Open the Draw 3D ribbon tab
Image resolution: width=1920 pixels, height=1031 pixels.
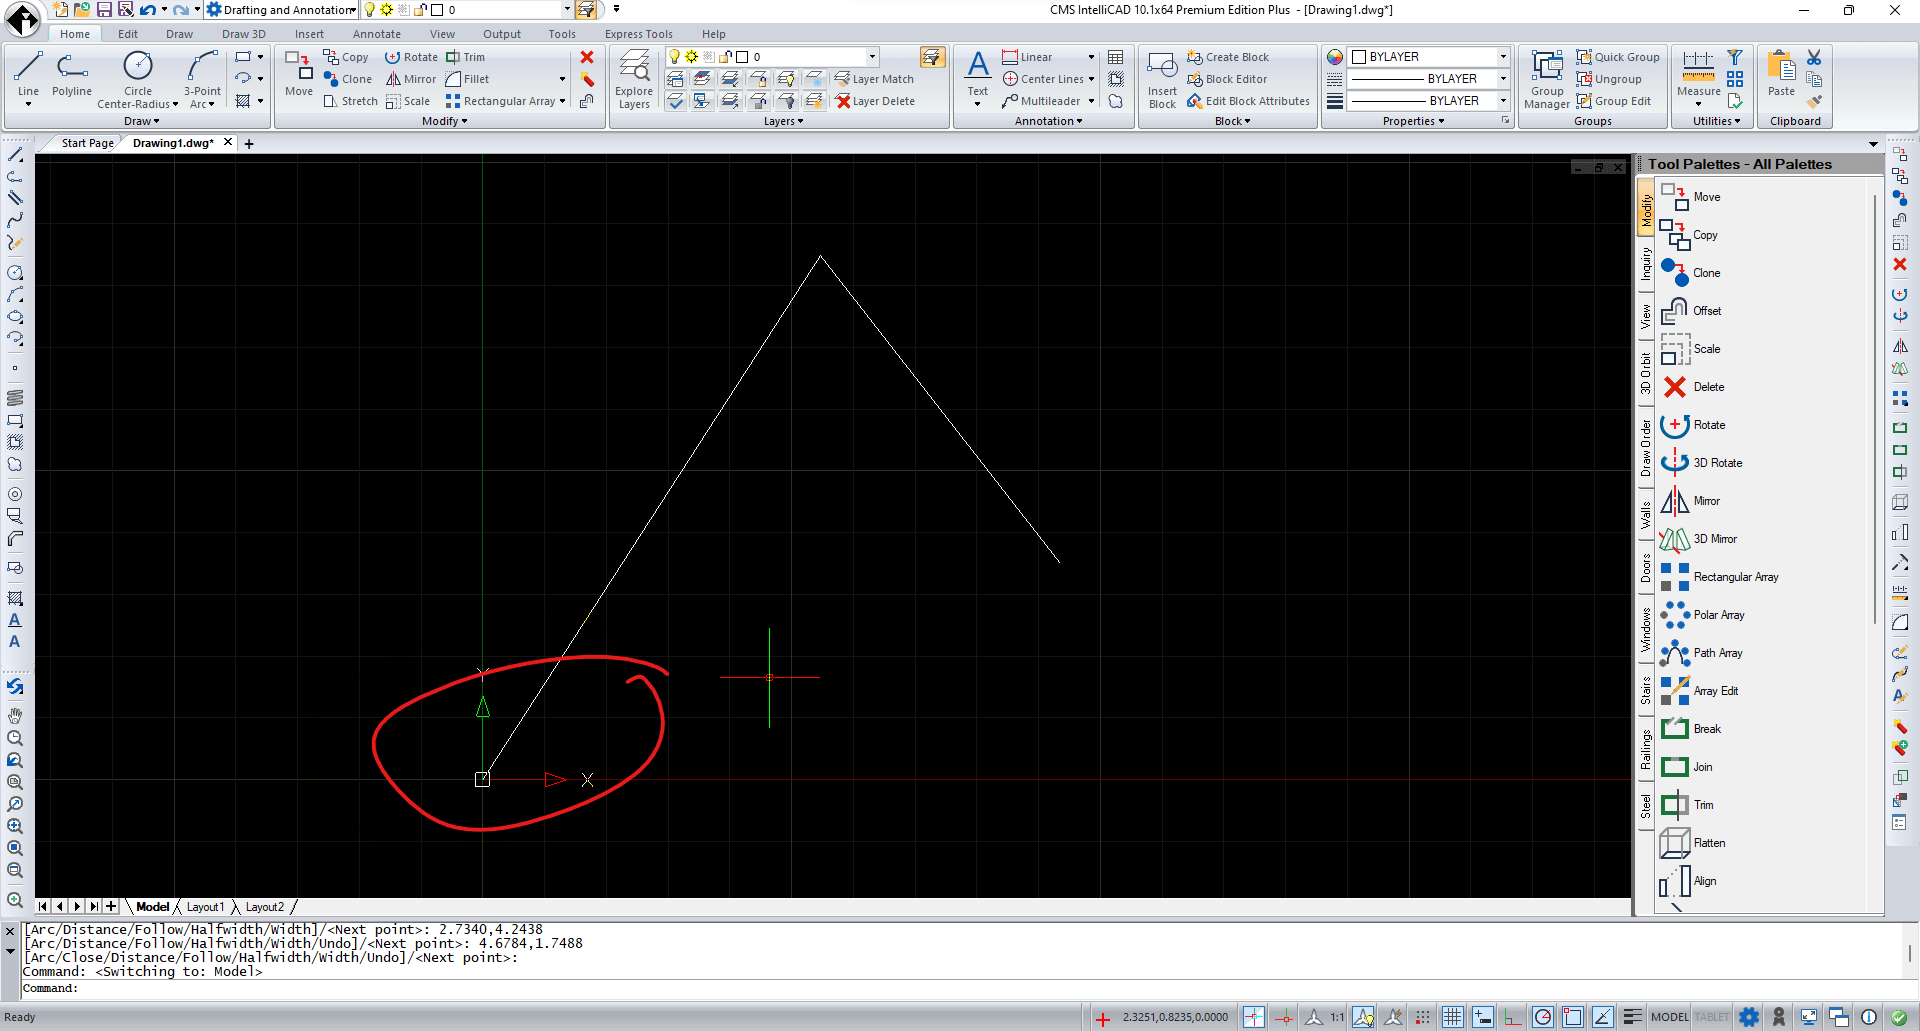[243, 34]
